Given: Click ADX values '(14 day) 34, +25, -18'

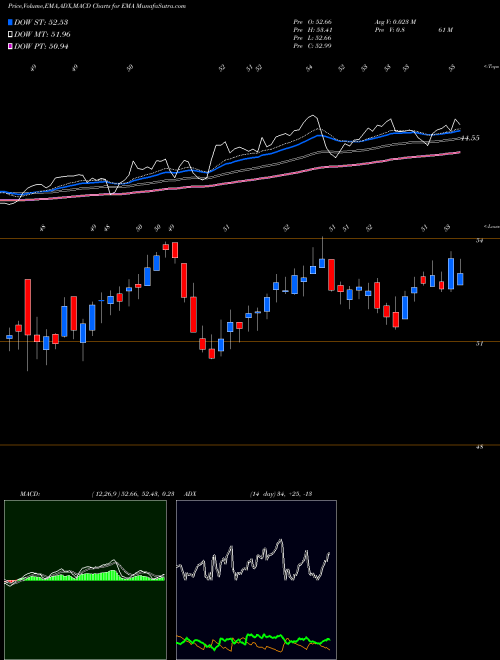Looking at the screenshot, I should 280,494.
